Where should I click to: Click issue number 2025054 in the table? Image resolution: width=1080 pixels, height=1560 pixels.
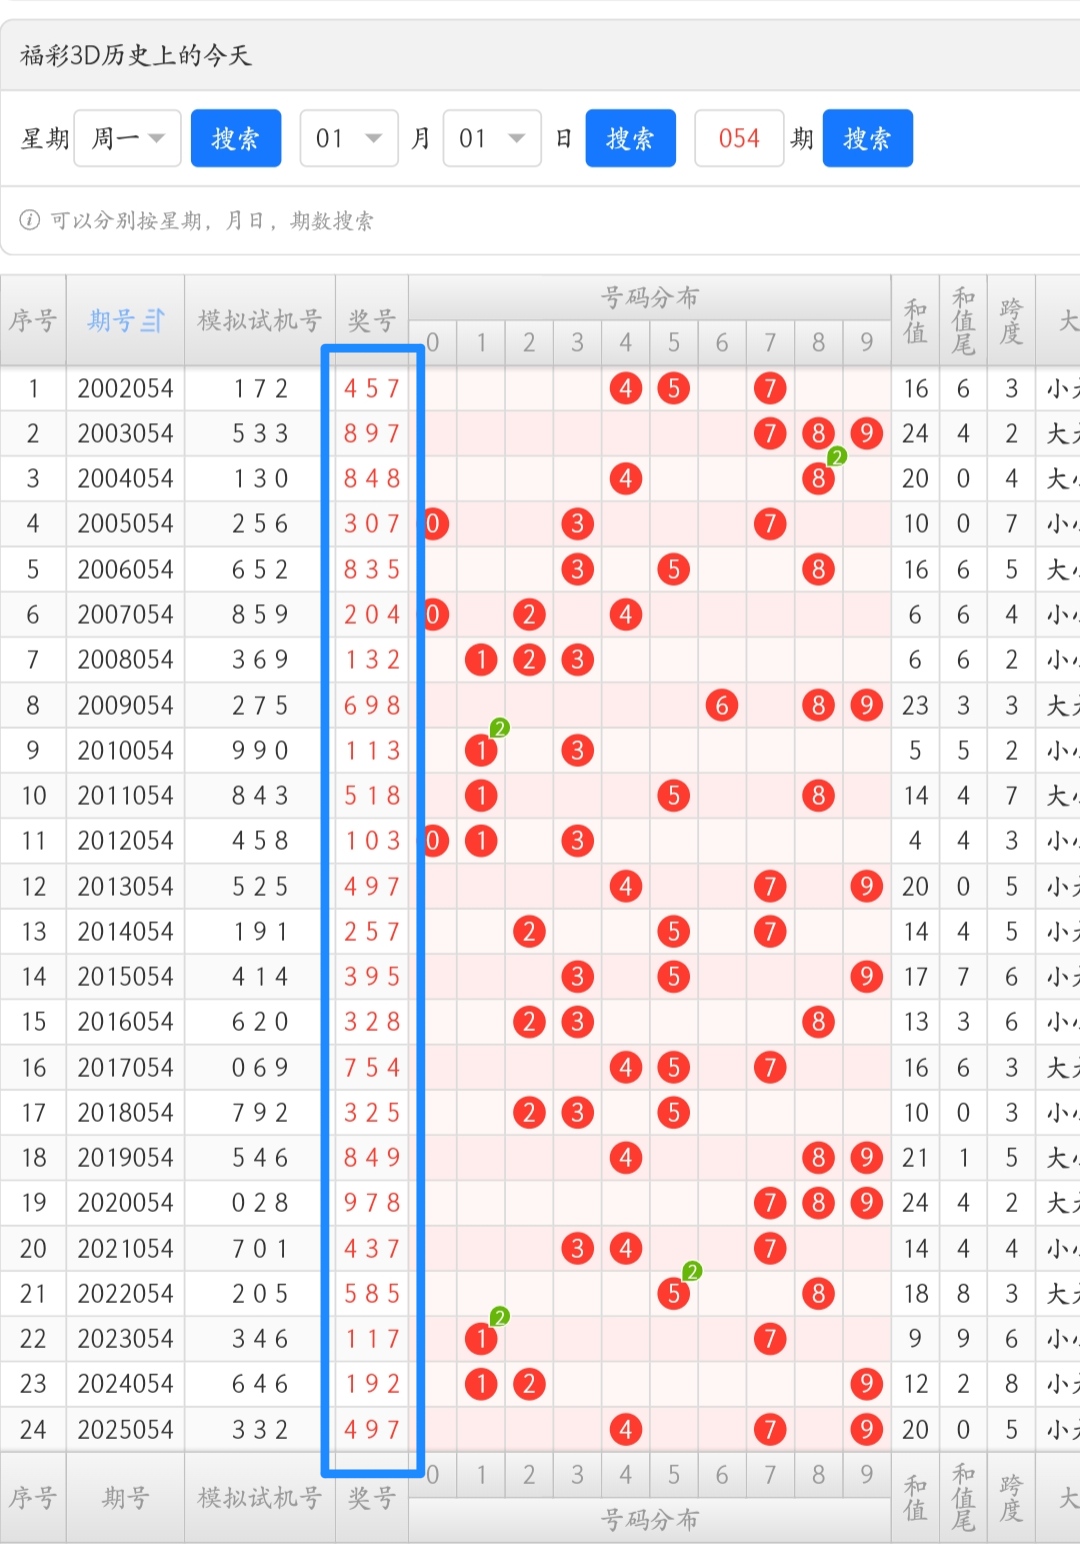pyautogui.click(x=125, y=1429)
